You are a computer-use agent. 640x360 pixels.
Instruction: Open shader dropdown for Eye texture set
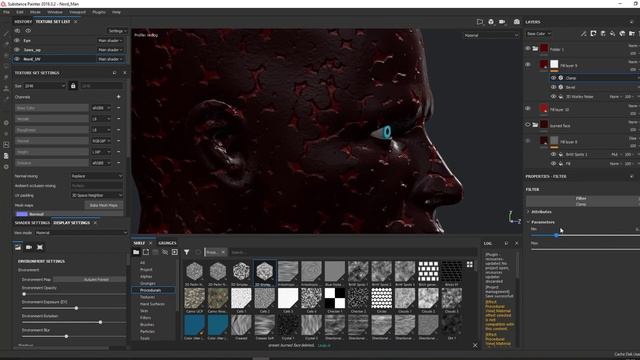point(110,40)
